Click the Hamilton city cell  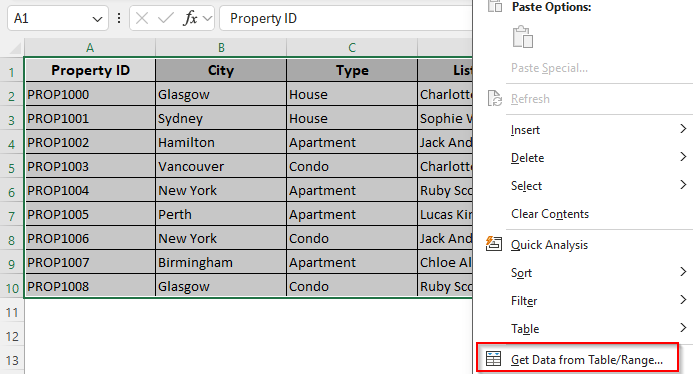click(x=221, y=142)
